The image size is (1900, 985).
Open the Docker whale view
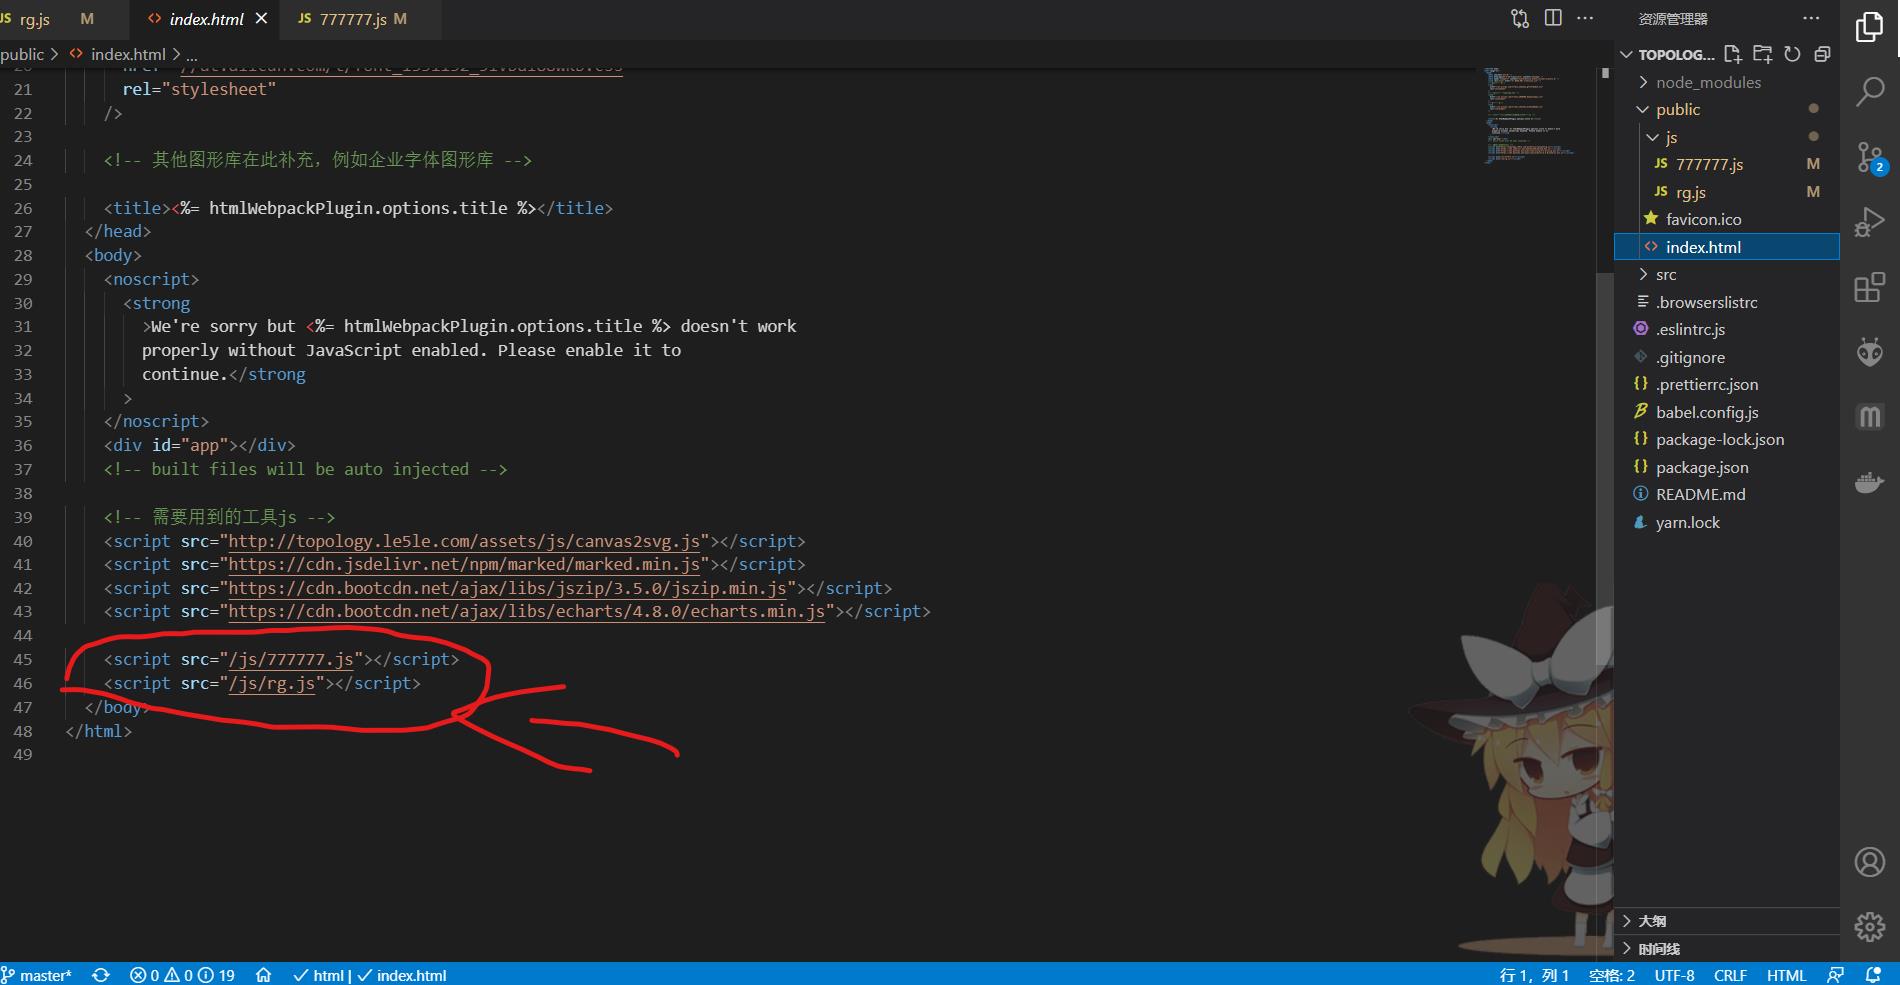[x=1869, y=483]
